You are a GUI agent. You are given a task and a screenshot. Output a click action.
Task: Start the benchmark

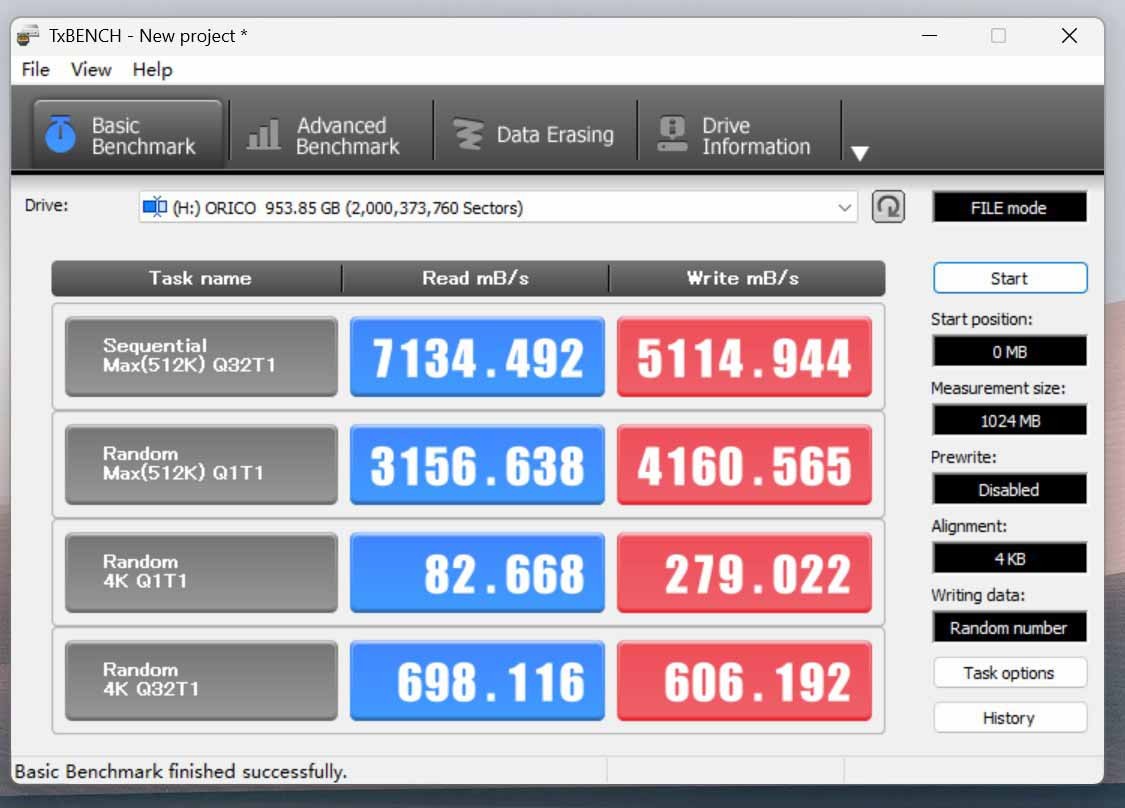1010,278
